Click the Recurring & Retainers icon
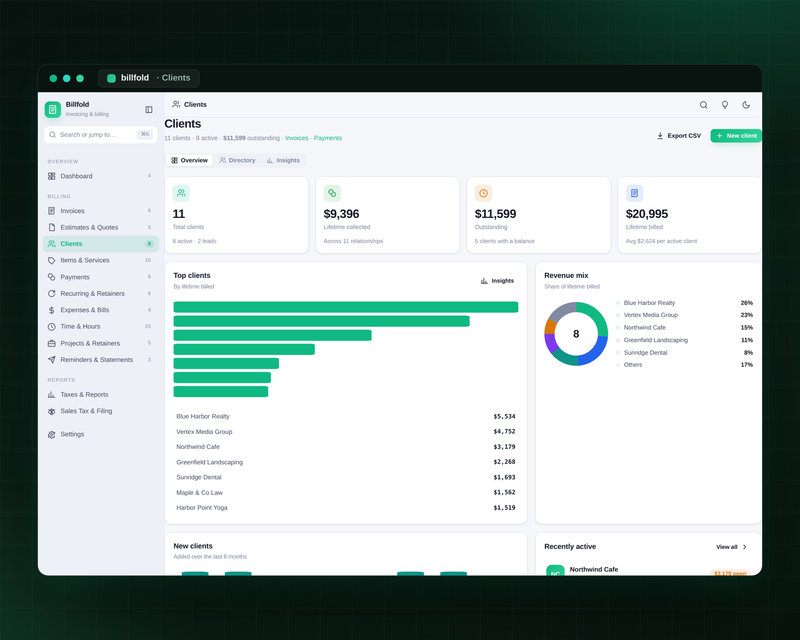Image resolution: width=800 pixels, height=640 pixels. pos(52,293)
